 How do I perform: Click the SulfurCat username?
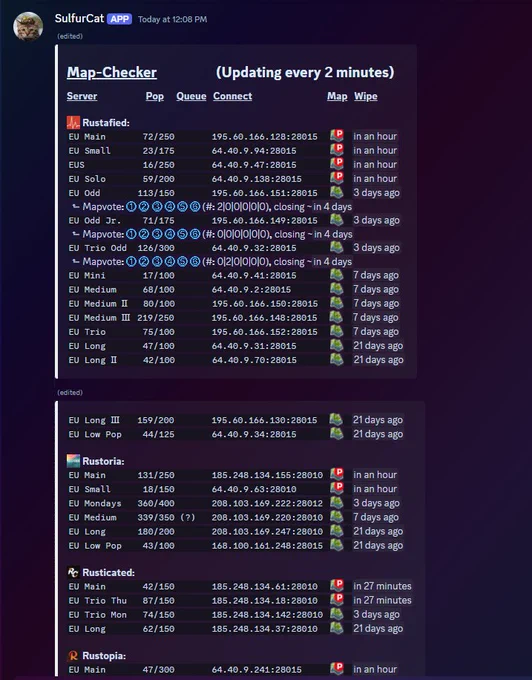tap(79, 19)
